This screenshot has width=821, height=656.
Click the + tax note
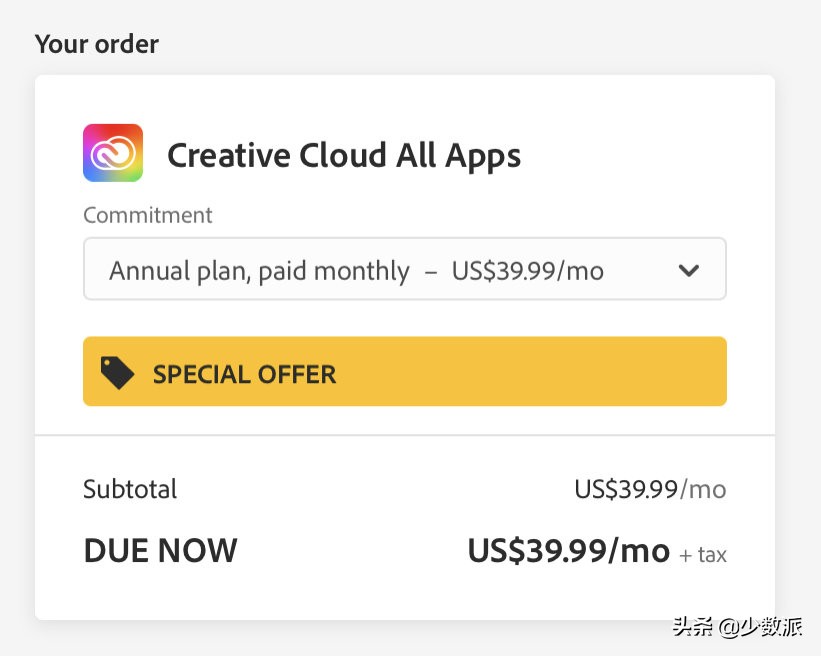[703, 554]
